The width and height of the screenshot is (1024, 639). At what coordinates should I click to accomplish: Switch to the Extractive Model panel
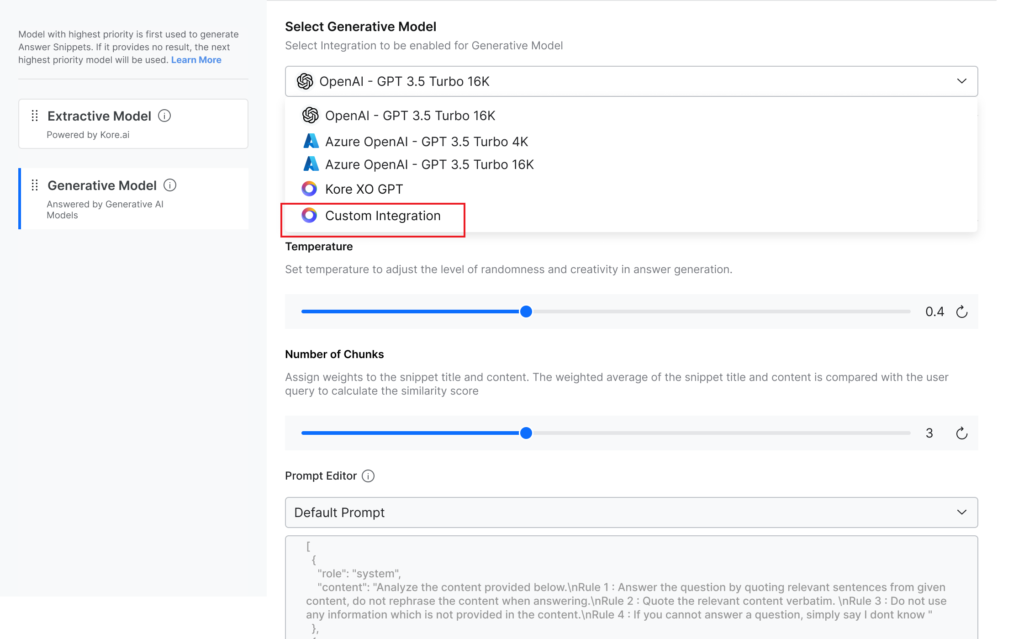point(133,123)
